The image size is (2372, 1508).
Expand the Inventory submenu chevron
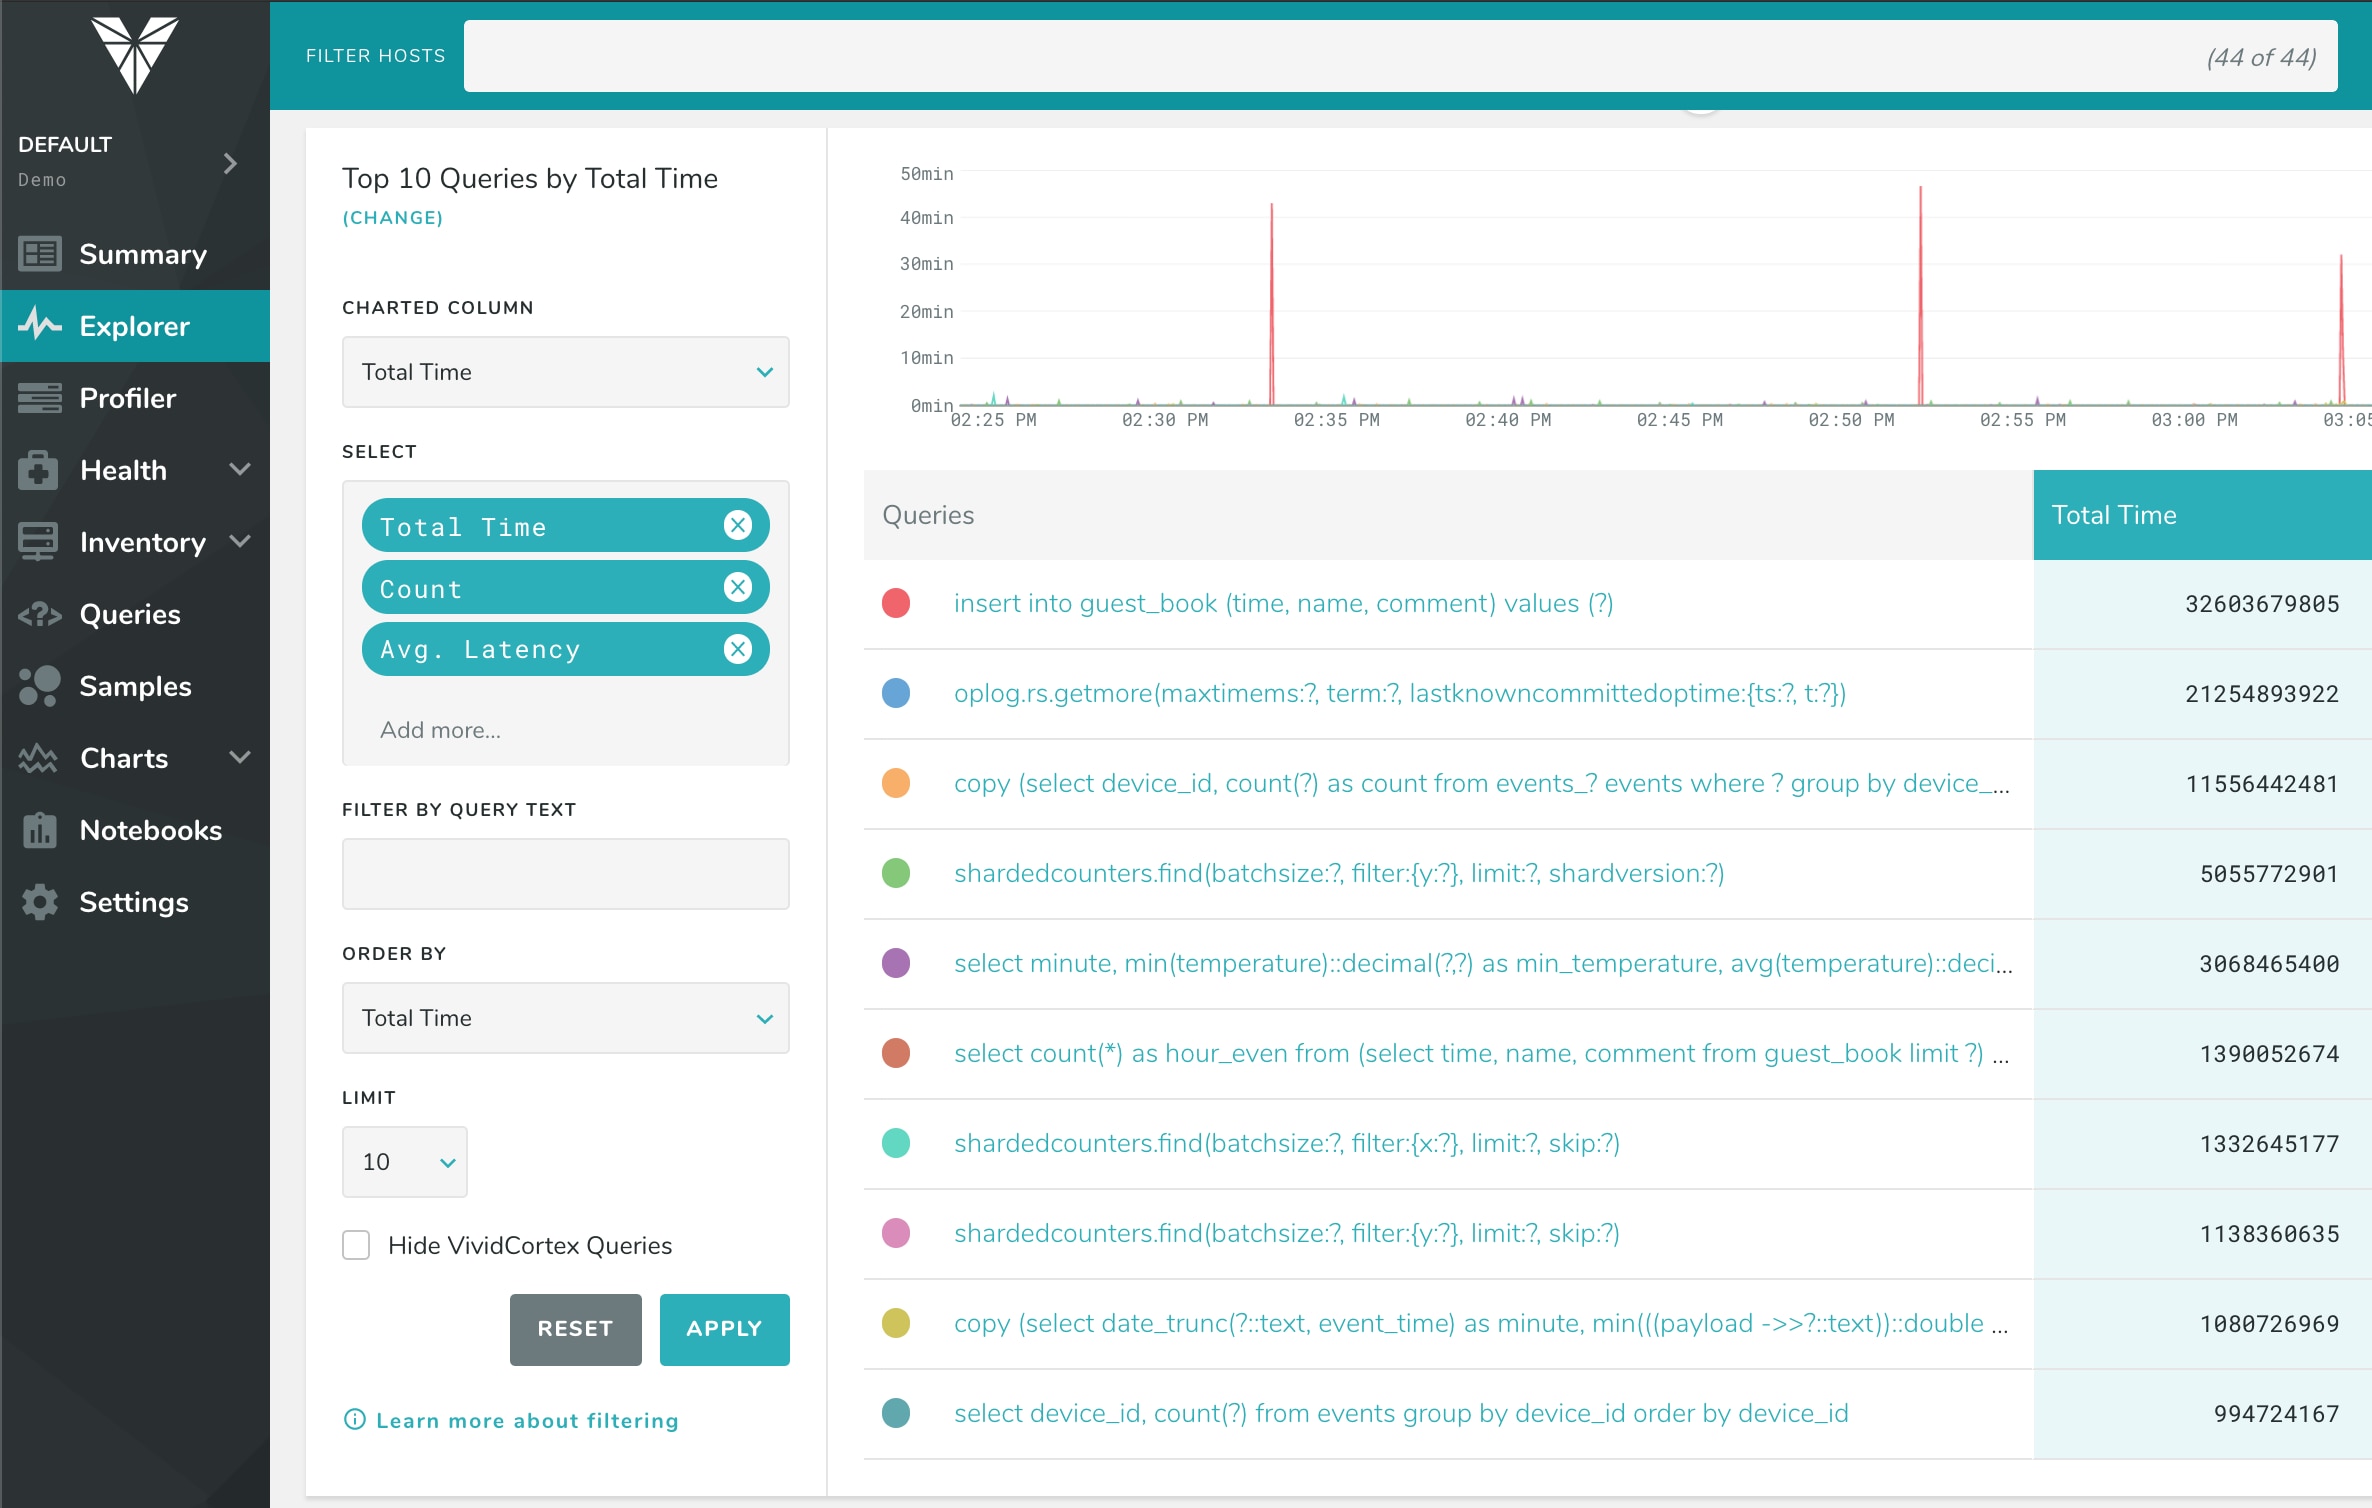pos(240,541)
